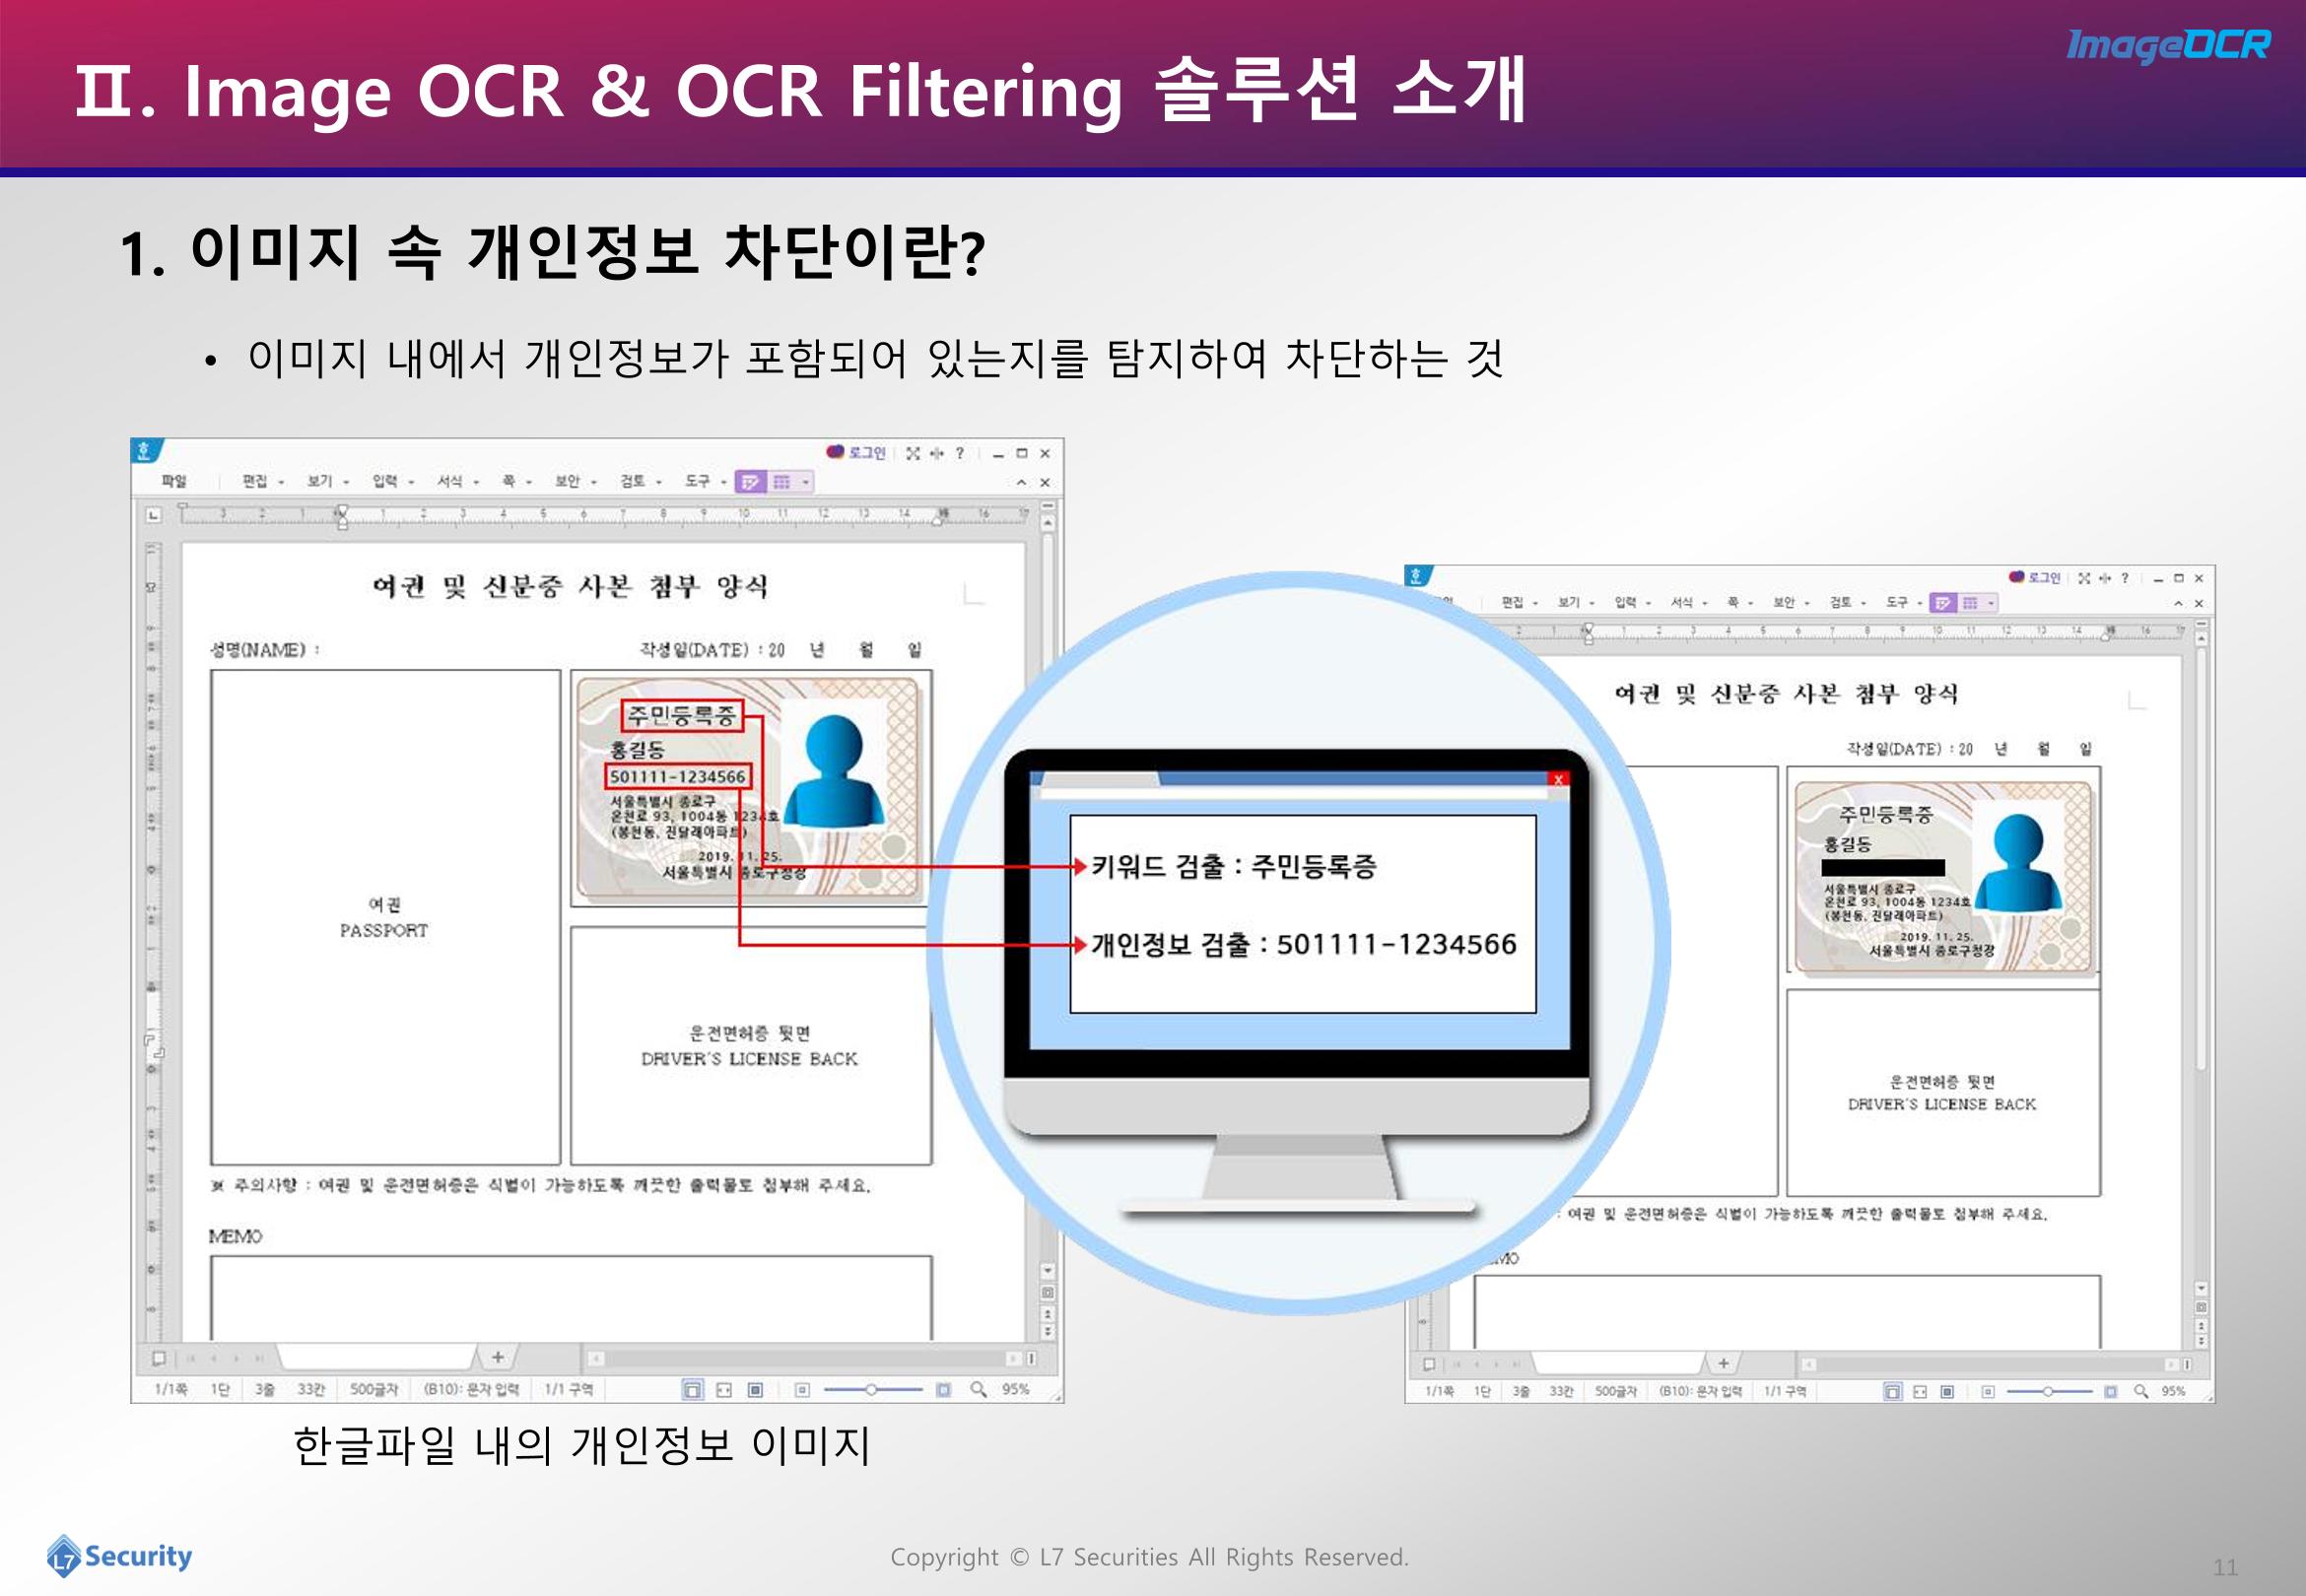Click the magnifier zoom icon in left window
The height and width of the screenshot is (1596, 2306).
(x=978, y=1389)
